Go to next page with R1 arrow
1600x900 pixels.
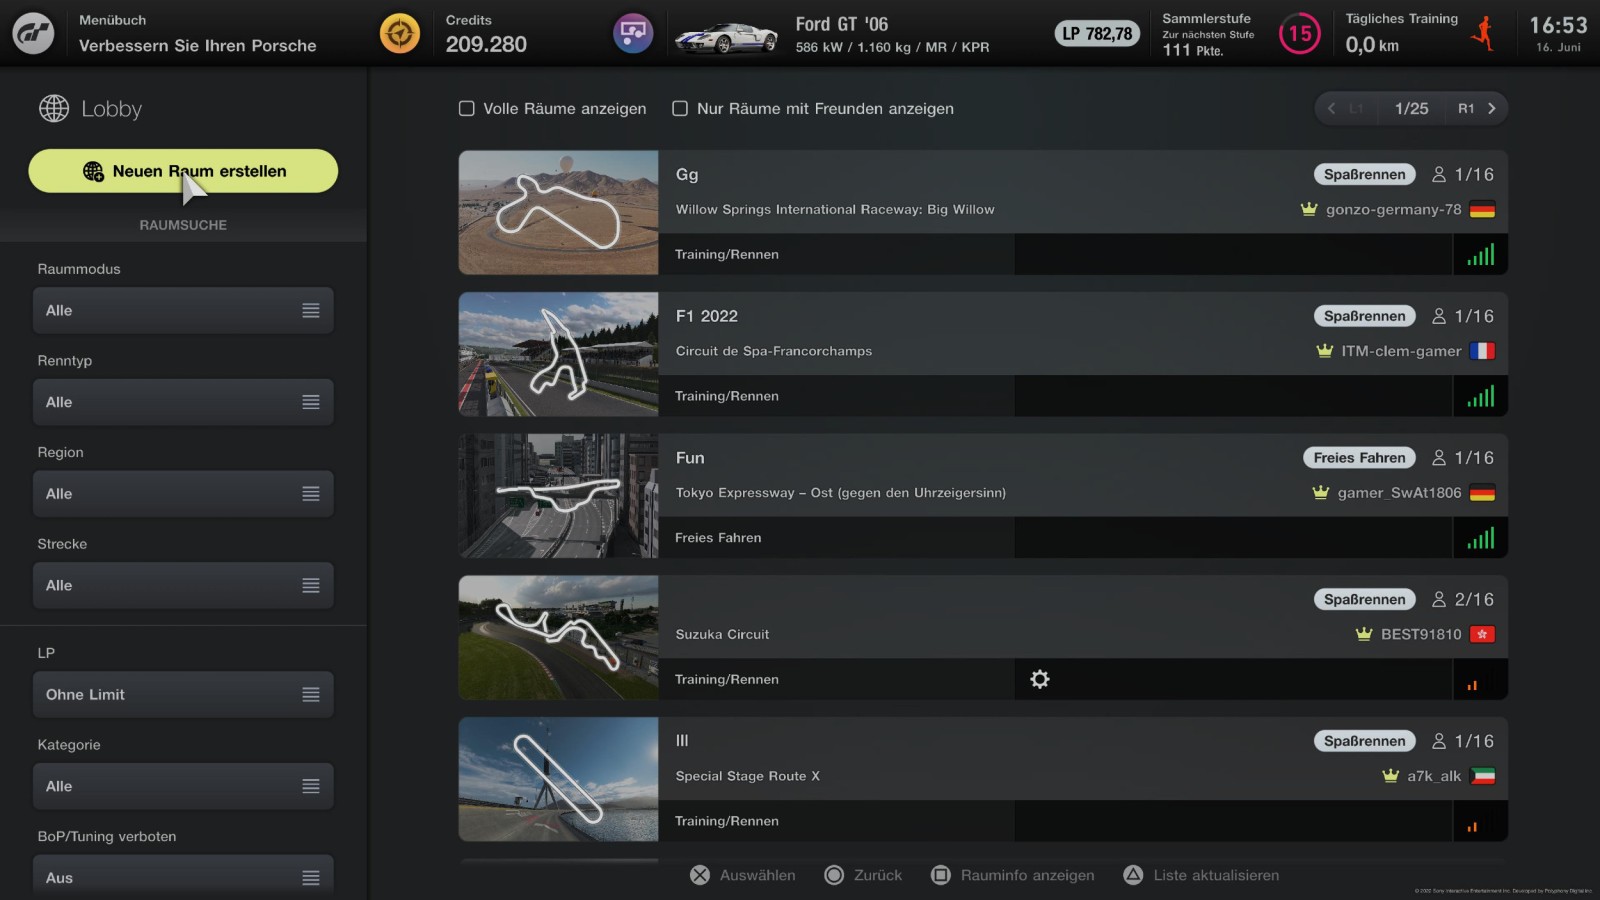click(x=1491, y=108)
